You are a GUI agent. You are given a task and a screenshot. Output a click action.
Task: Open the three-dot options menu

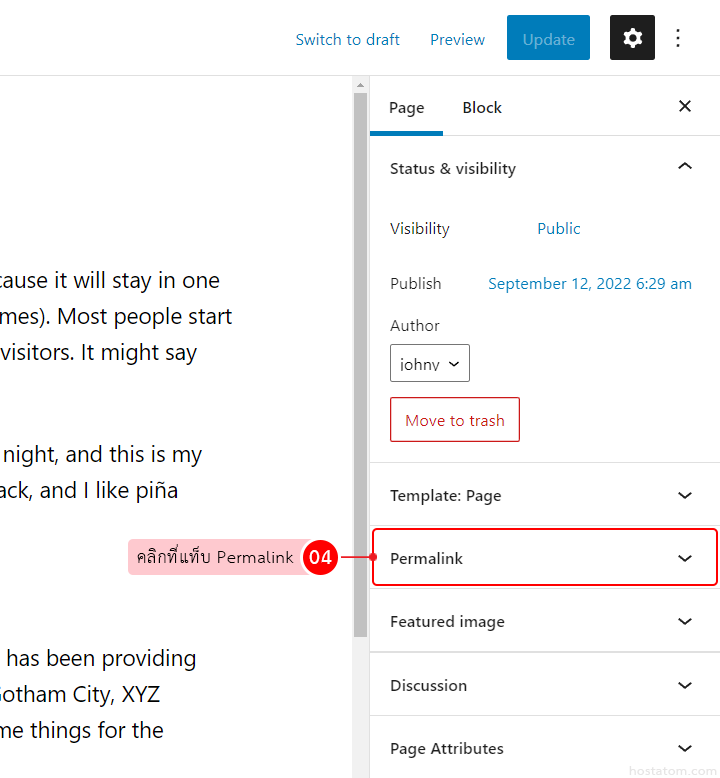coord(678,38)
